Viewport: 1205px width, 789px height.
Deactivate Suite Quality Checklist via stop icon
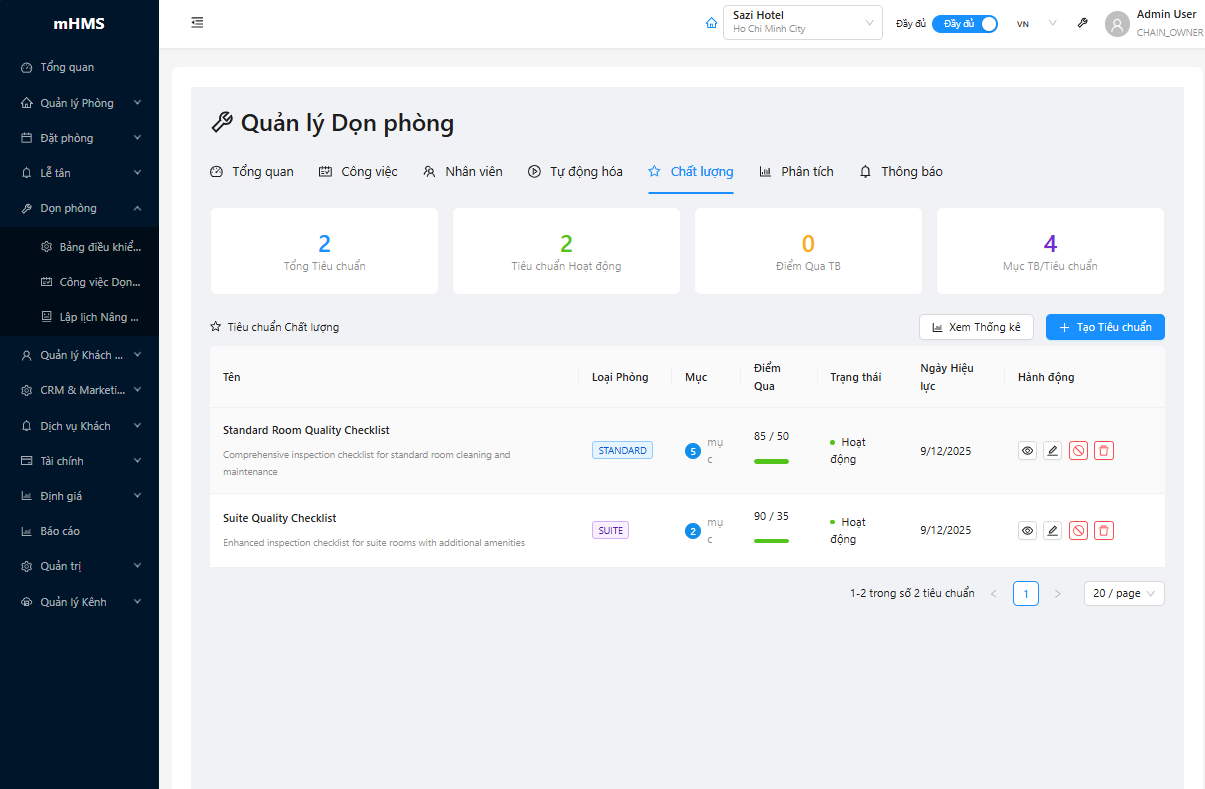[x=1078, y=531]
